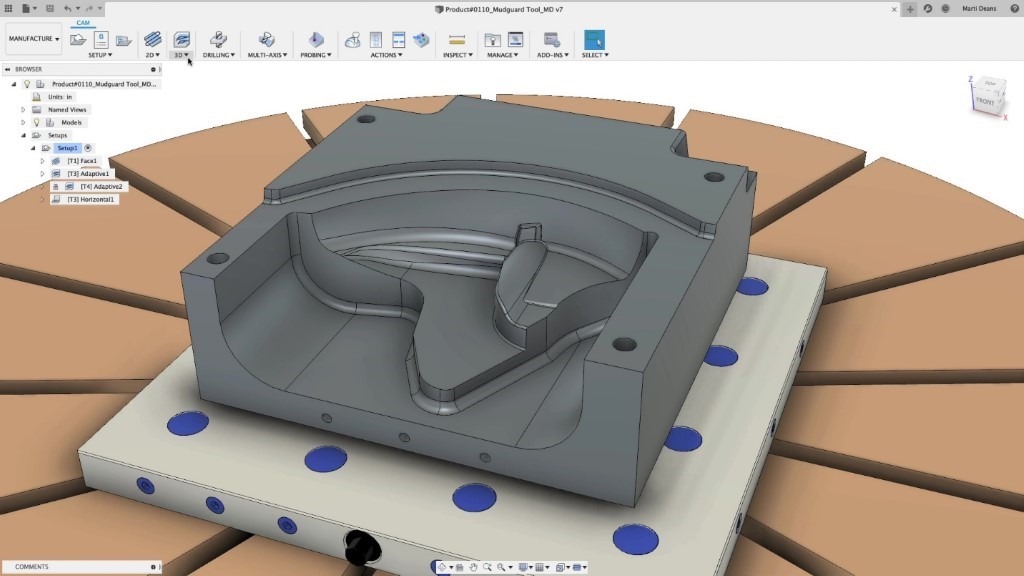
Task: Click the FRONT face of ViewCube
Action: click(x=986, y=102)
